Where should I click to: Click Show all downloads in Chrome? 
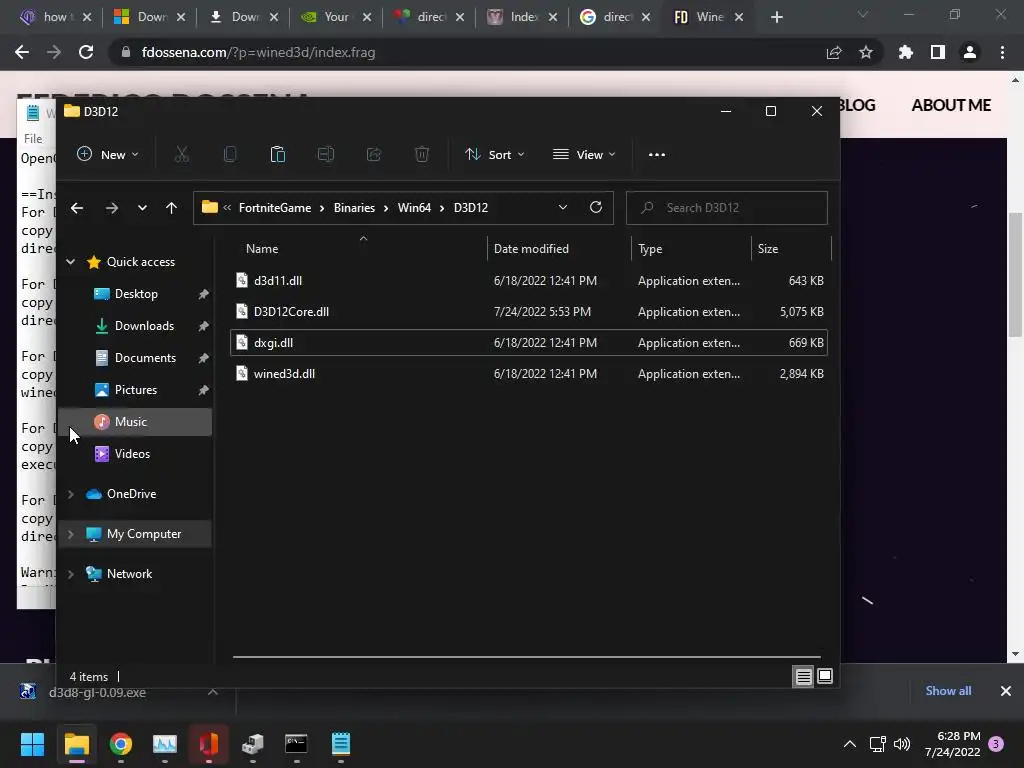948,691
